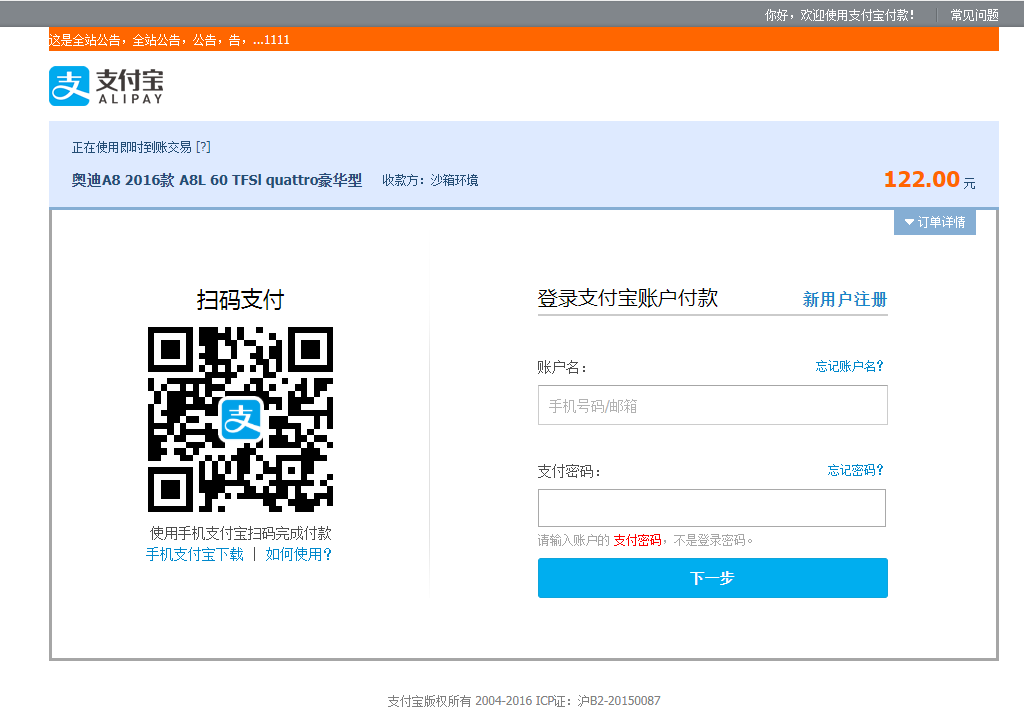
Task: Click the 支付宝版权所有 ICP footer text
Action: click(x=524, y=701)
